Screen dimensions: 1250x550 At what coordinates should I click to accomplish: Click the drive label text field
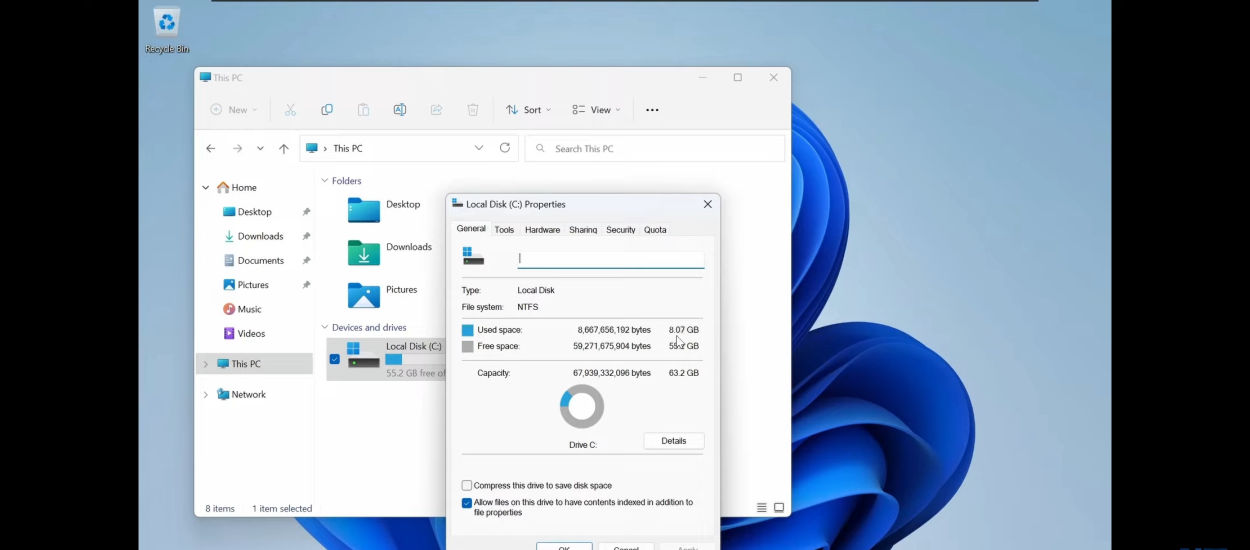(x=610, y=259)
